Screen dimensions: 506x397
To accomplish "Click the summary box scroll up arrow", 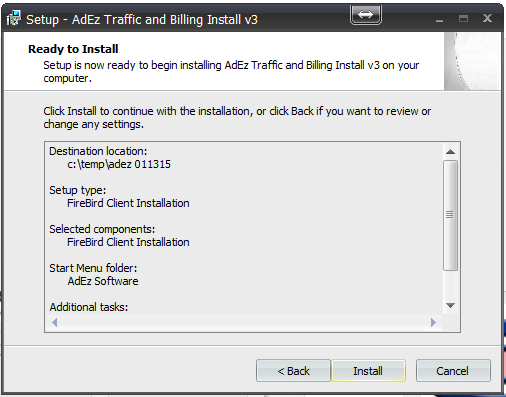I will (x=450, y=152).
